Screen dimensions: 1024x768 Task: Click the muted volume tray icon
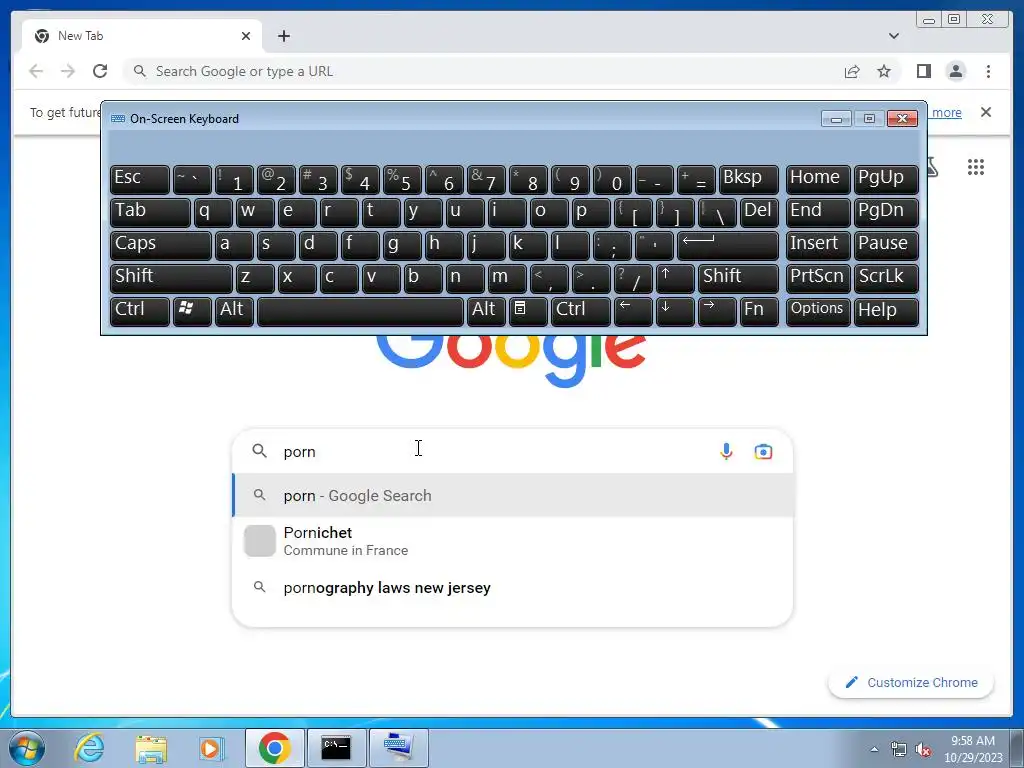923,750
